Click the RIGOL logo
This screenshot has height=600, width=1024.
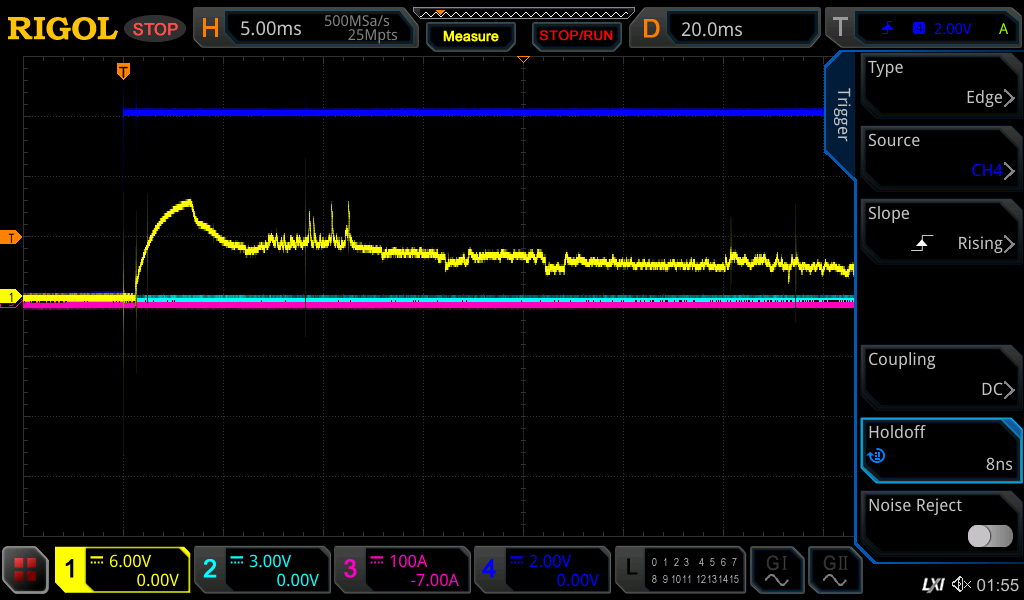coord(62,29)
